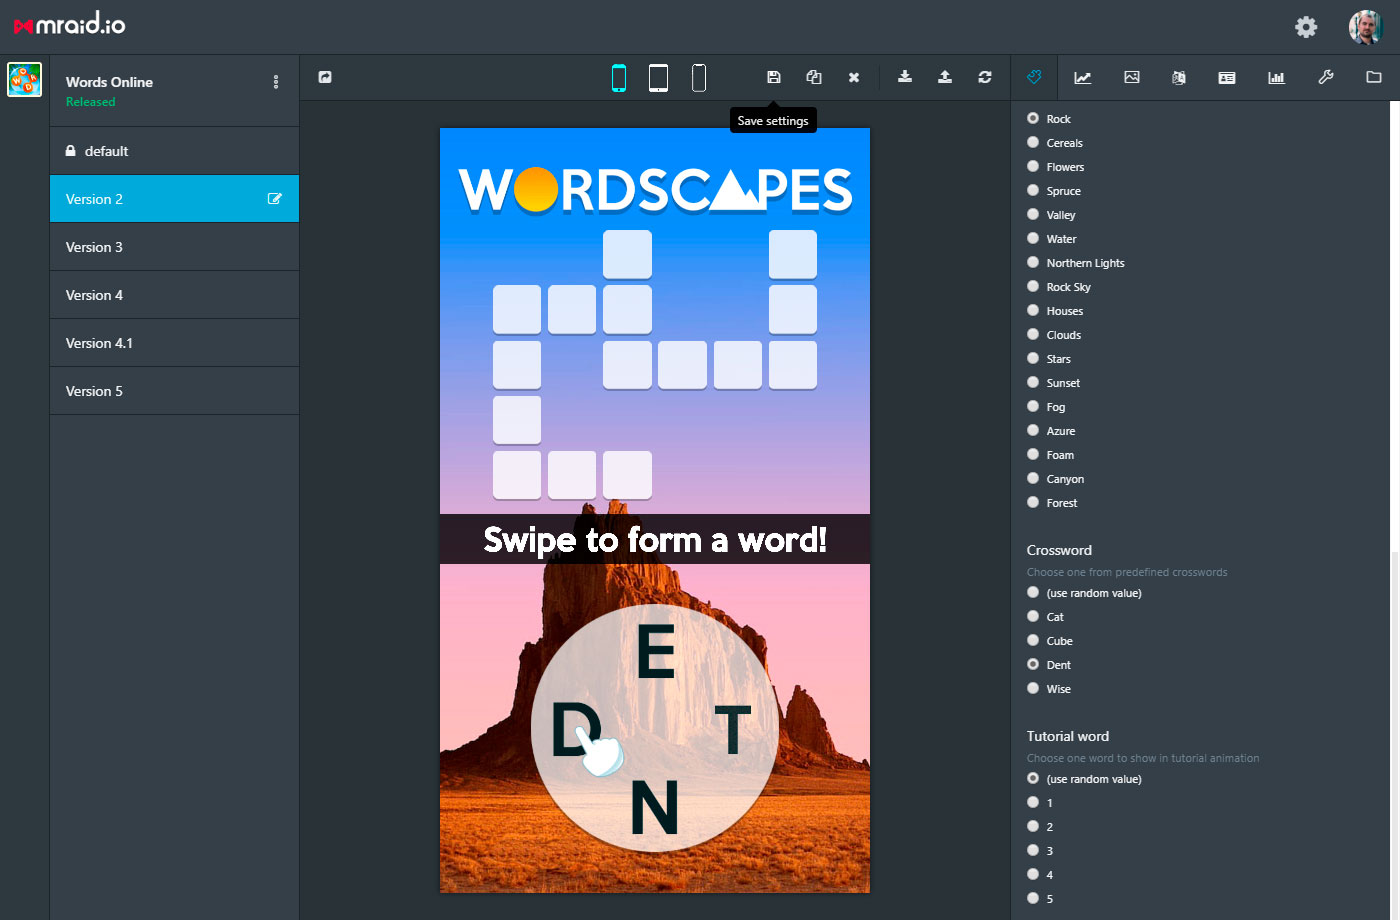
Task: Select the Stars background option
Action: [x=1033, y=358]
